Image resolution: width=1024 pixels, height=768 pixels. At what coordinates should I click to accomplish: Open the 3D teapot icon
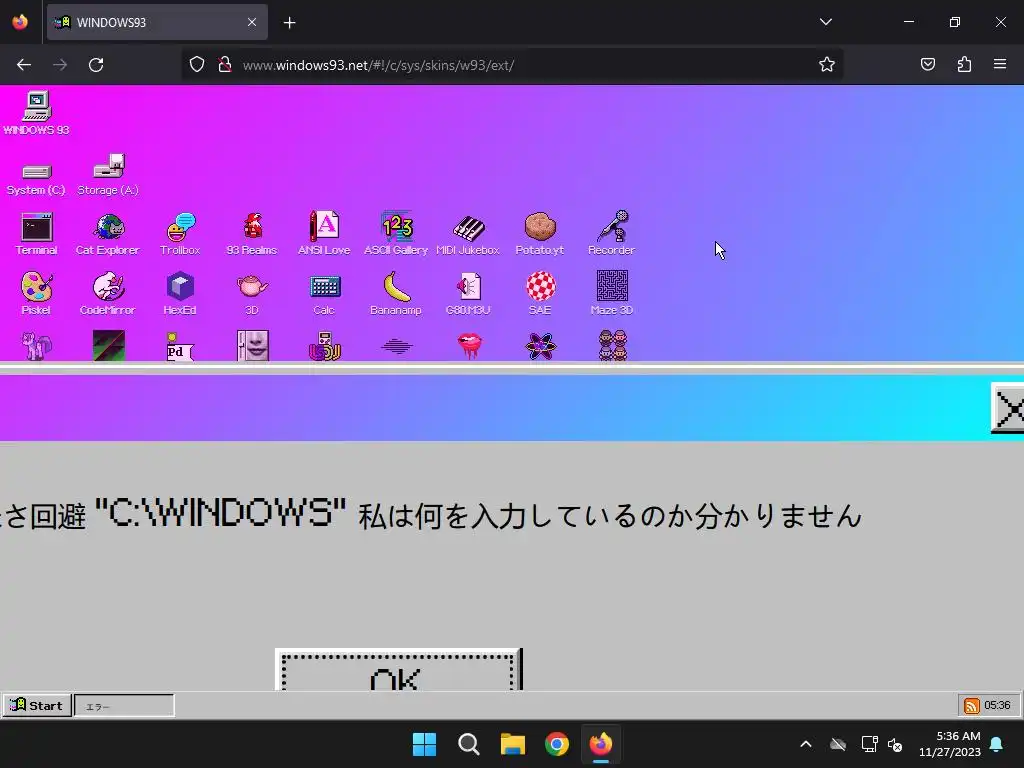coord(252,294)
